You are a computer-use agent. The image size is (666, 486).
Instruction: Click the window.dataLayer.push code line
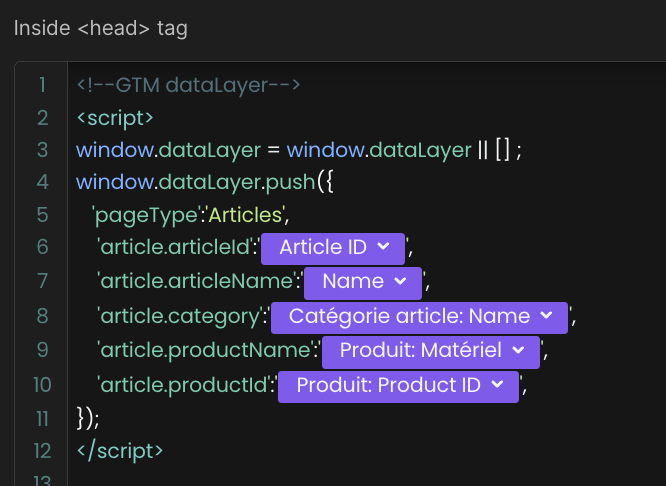[x=205, y=182]
